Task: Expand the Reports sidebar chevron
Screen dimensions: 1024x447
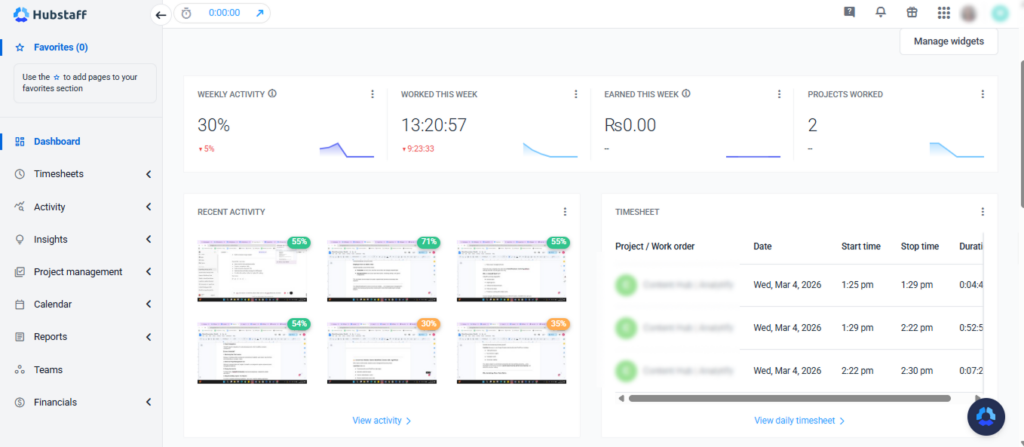Action: (148, 337)
